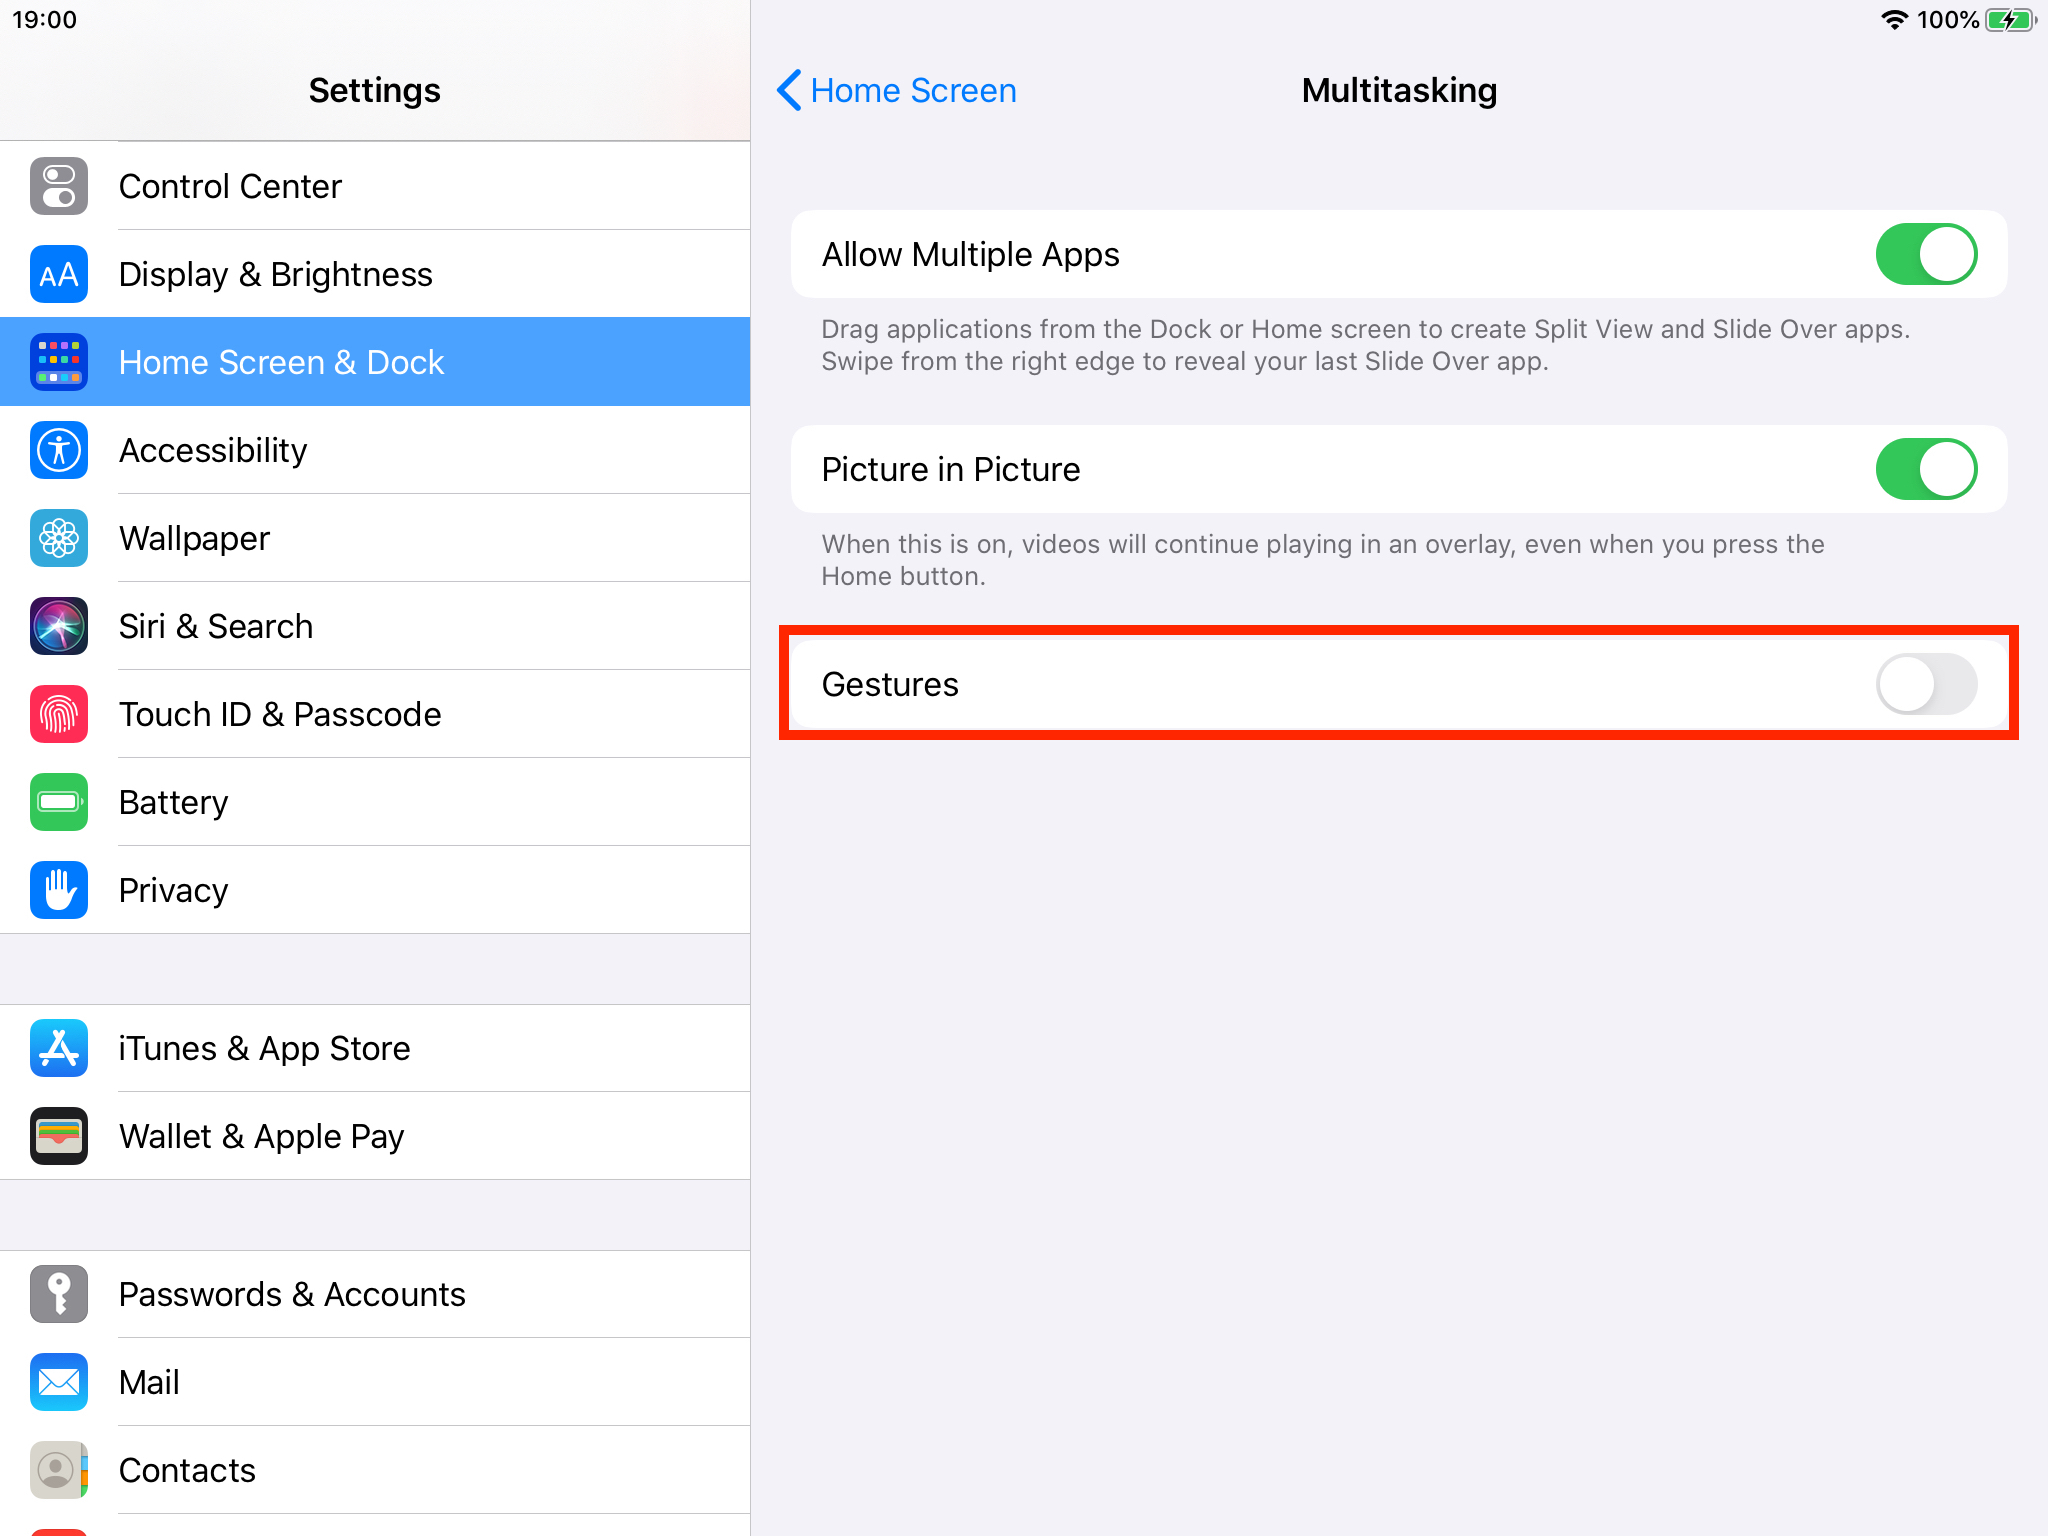
Task: Tap the green Battery icon
Action: (59, 802)
